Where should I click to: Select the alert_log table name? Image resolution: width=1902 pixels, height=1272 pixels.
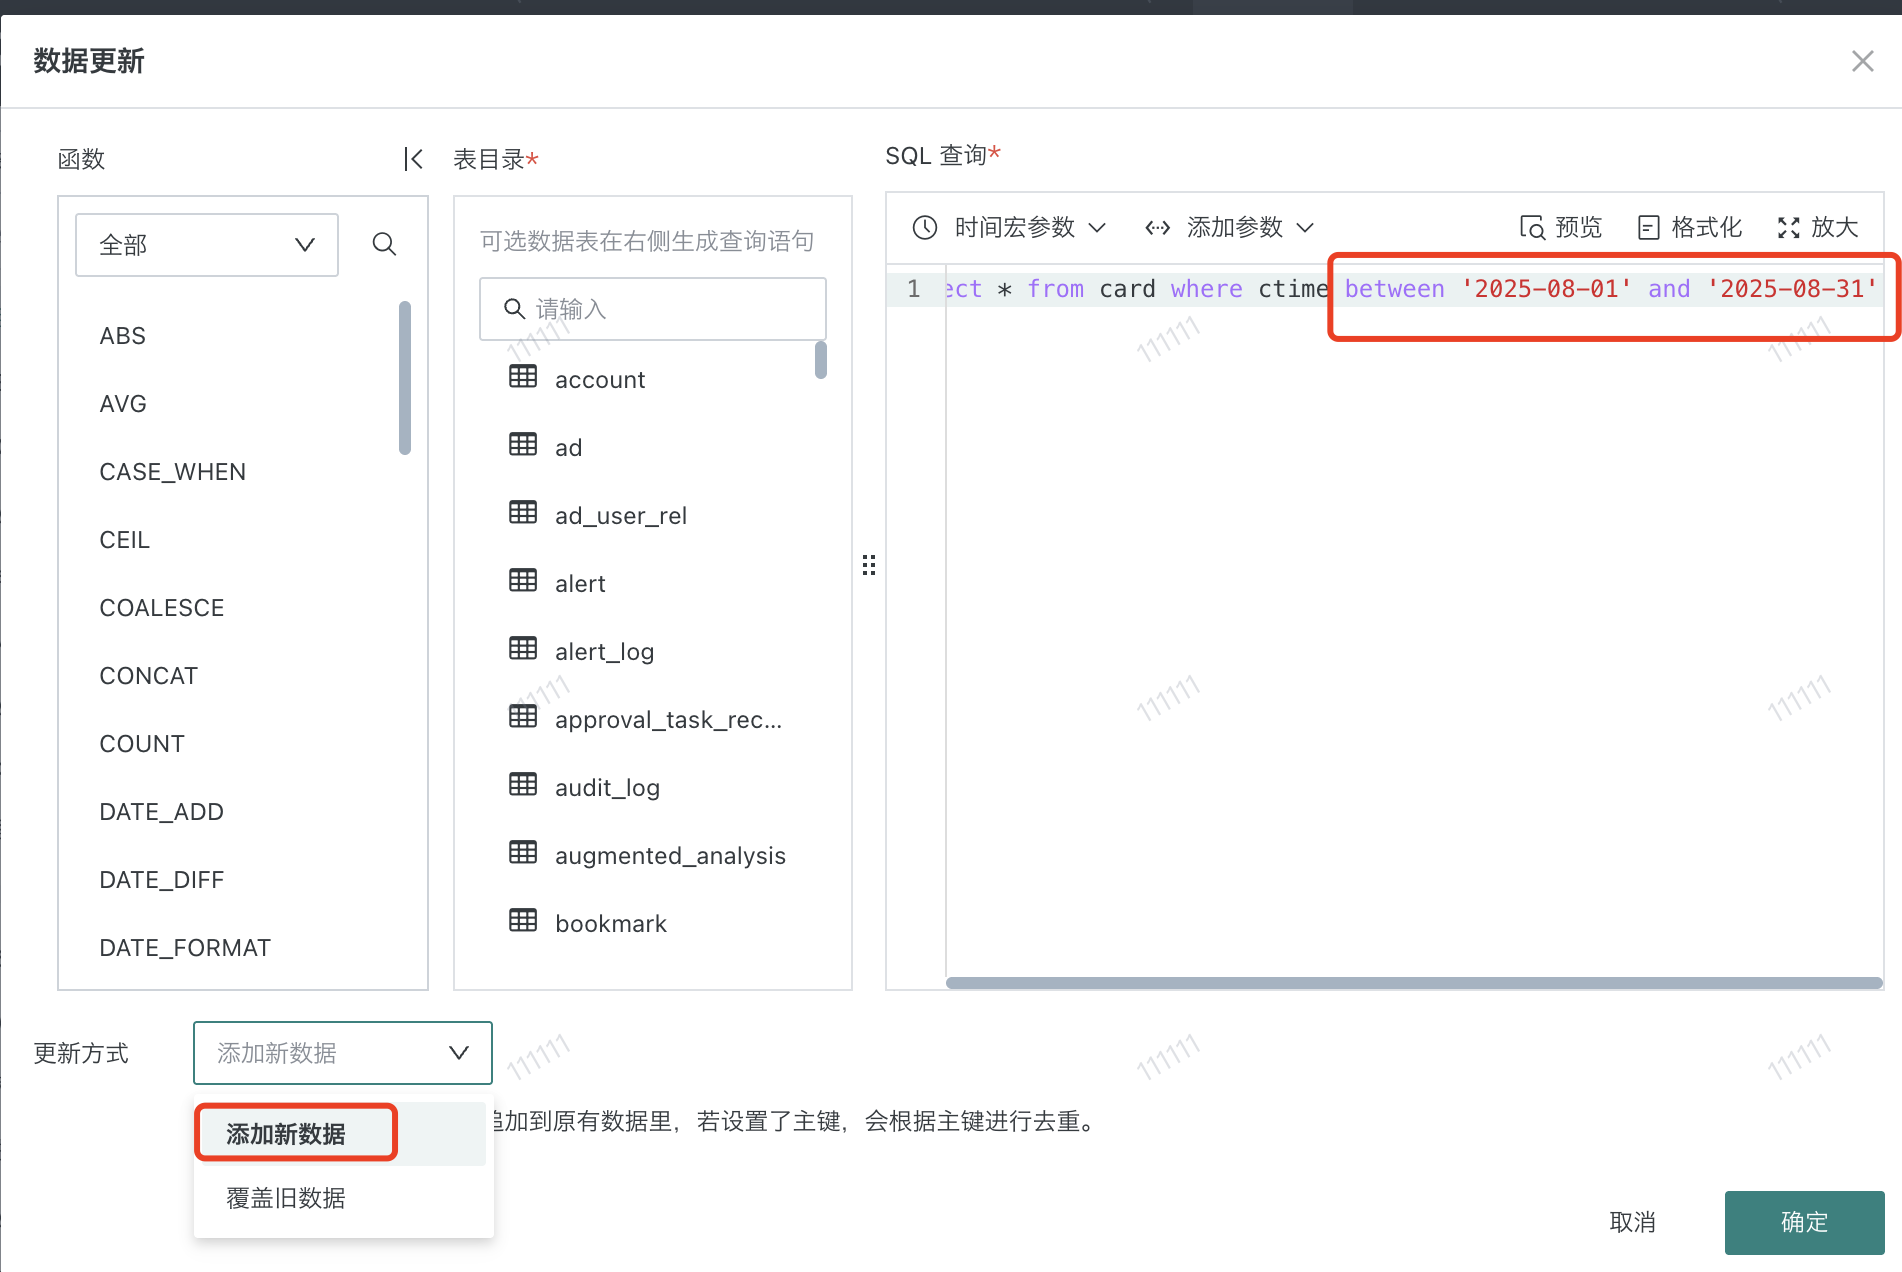tap(605, 652)
